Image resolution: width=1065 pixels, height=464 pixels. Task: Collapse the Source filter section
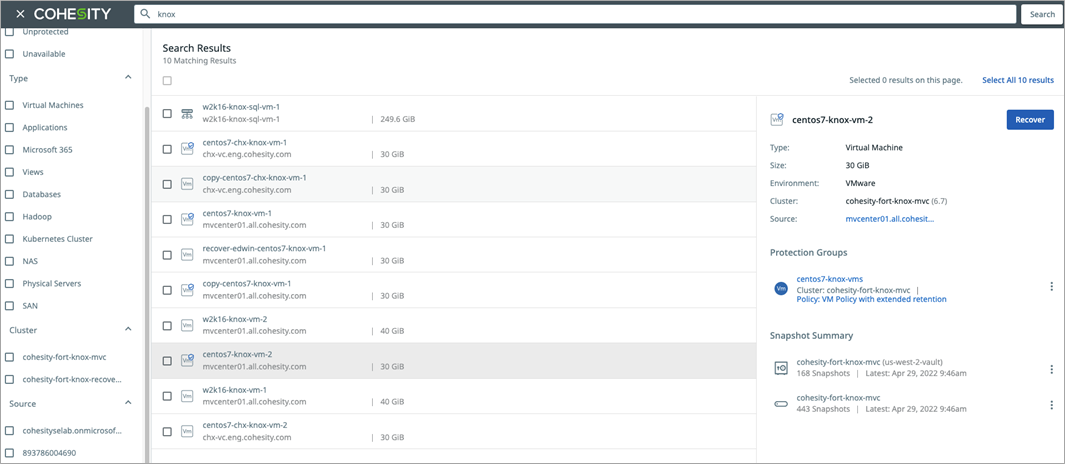128,404
